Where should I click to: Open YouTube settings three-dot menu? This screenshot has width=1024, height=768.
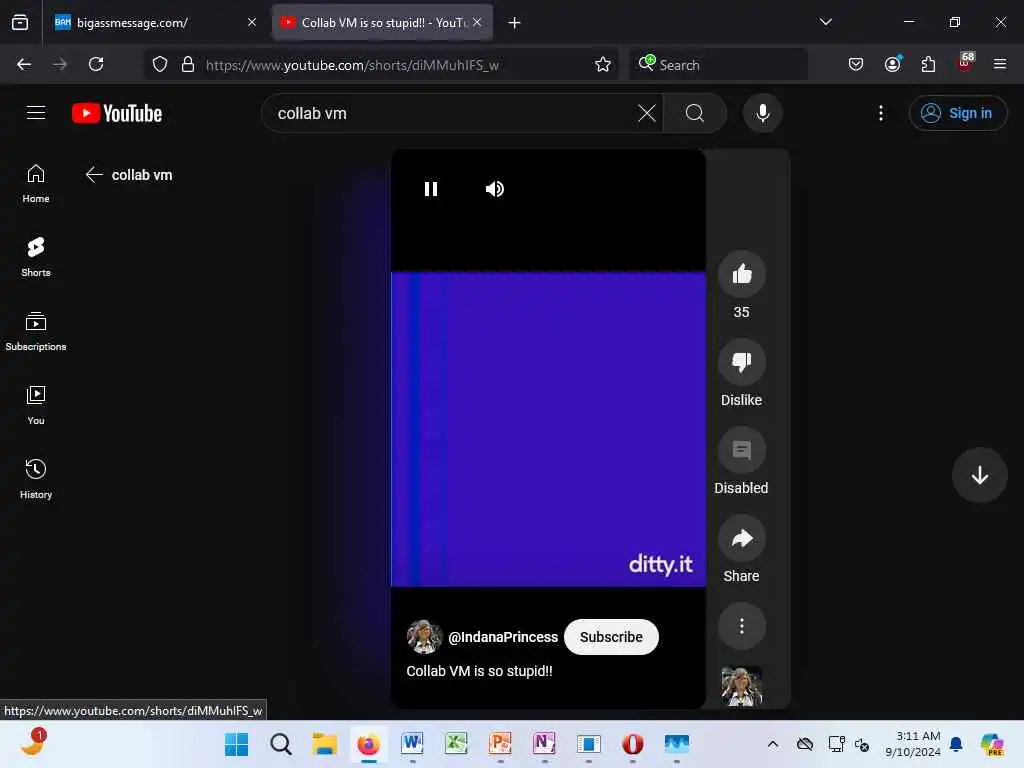point(880,113)
